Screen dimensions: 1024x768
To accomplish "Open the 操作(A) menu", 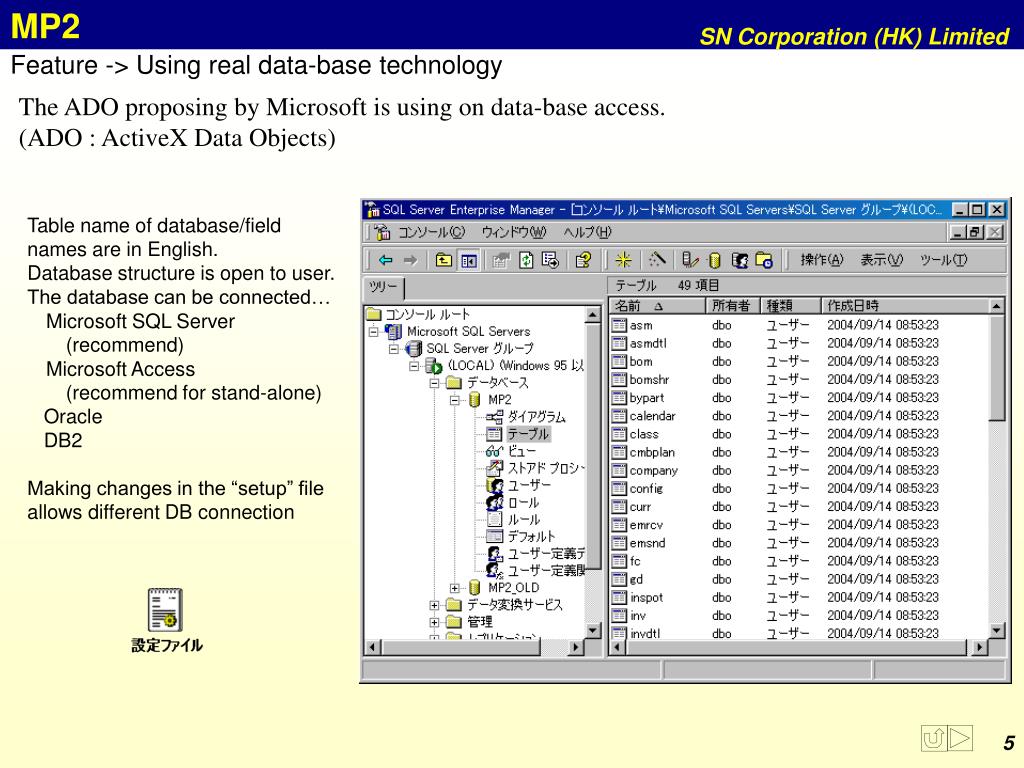I will [x=822, y=261].
